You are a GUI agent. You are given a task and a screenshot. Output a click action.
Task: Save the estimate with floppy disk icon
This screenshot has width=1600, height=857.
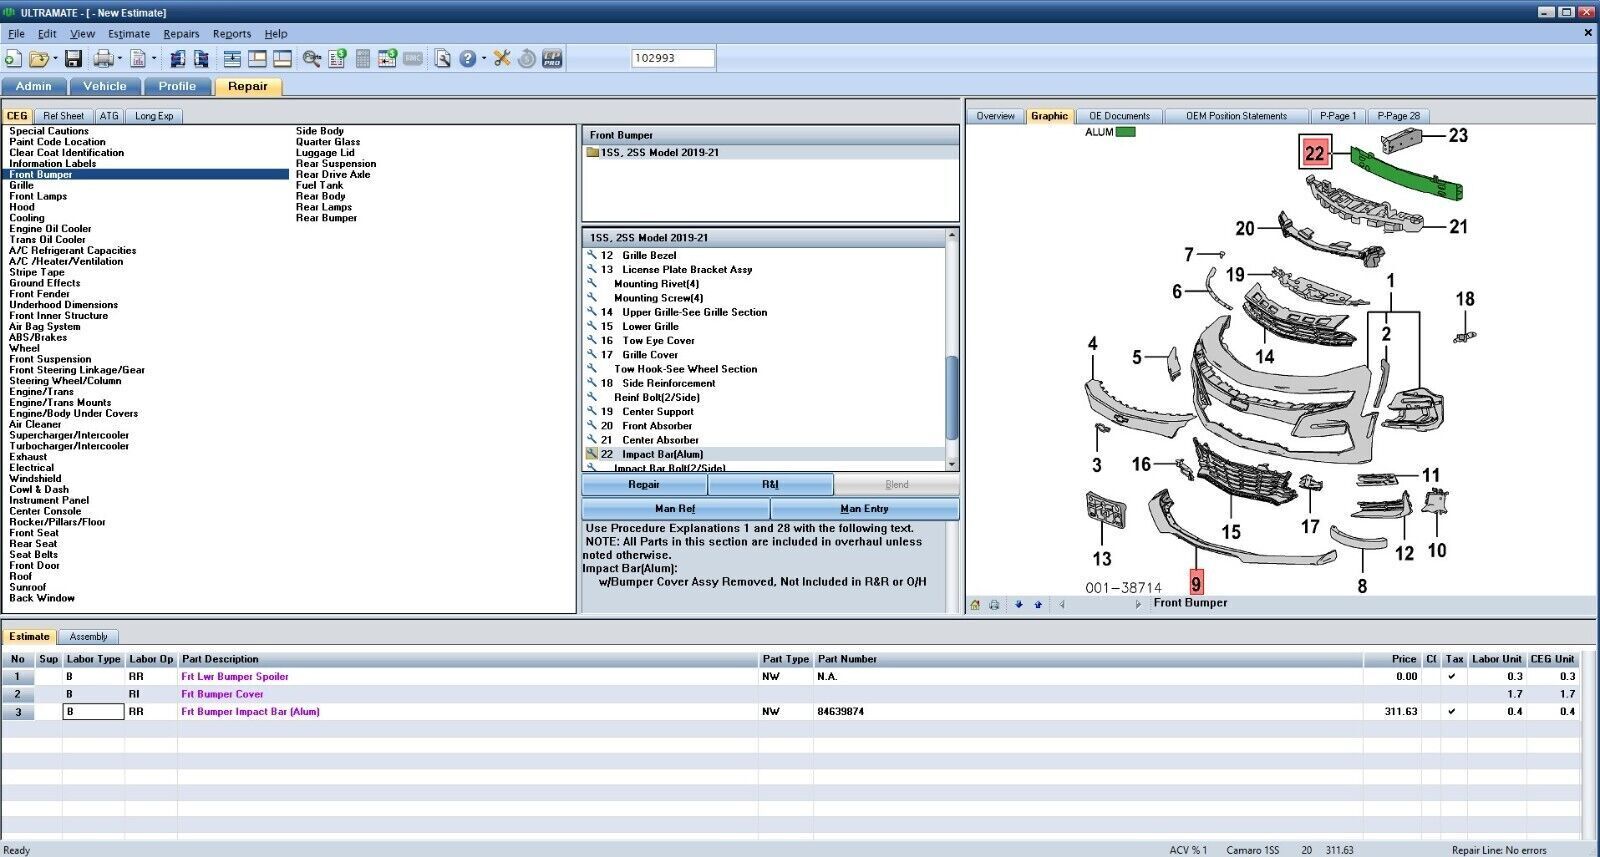pyautogui.click(x=73, y=59)
